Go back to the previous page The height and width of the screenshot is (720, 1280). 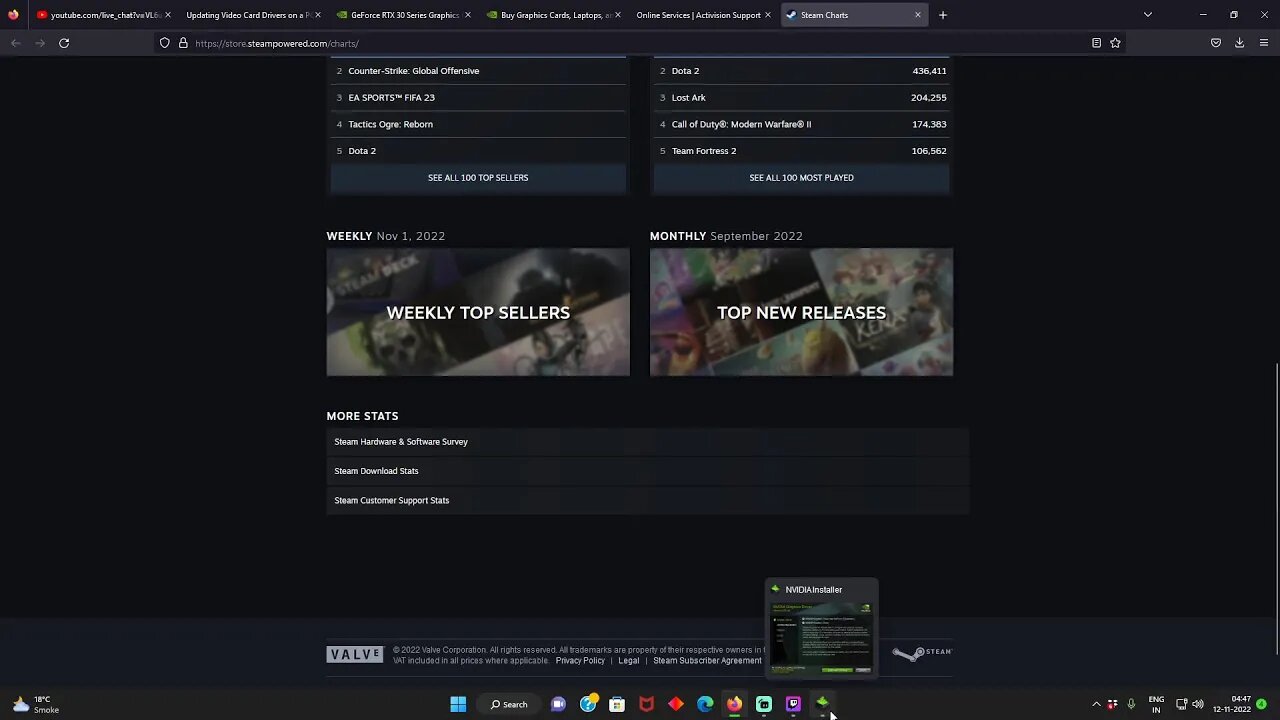tap(15, 43)
